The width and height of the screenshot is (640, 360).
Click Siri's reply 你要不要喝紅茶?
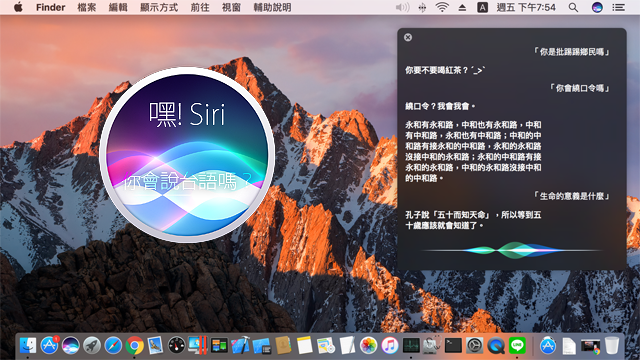click(445, 70)
